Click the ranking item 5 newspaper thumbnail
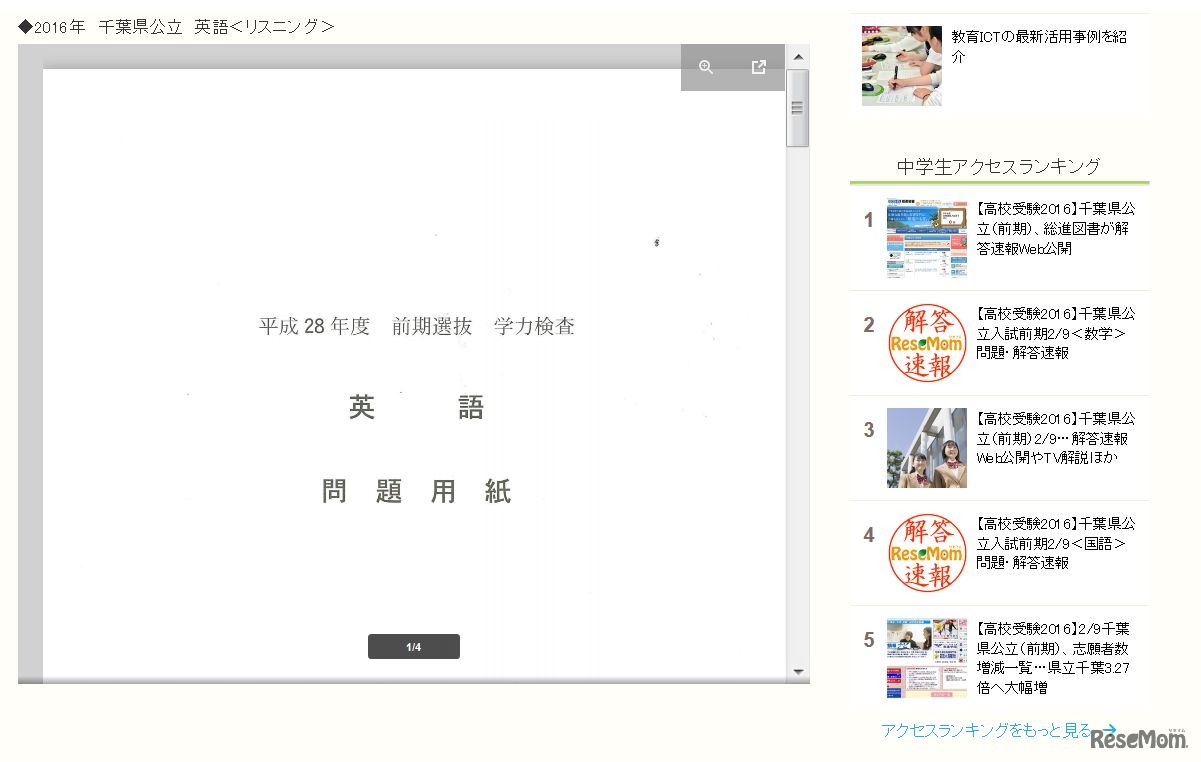This screenshot has height=762, width=1201. tap(925, 657)
